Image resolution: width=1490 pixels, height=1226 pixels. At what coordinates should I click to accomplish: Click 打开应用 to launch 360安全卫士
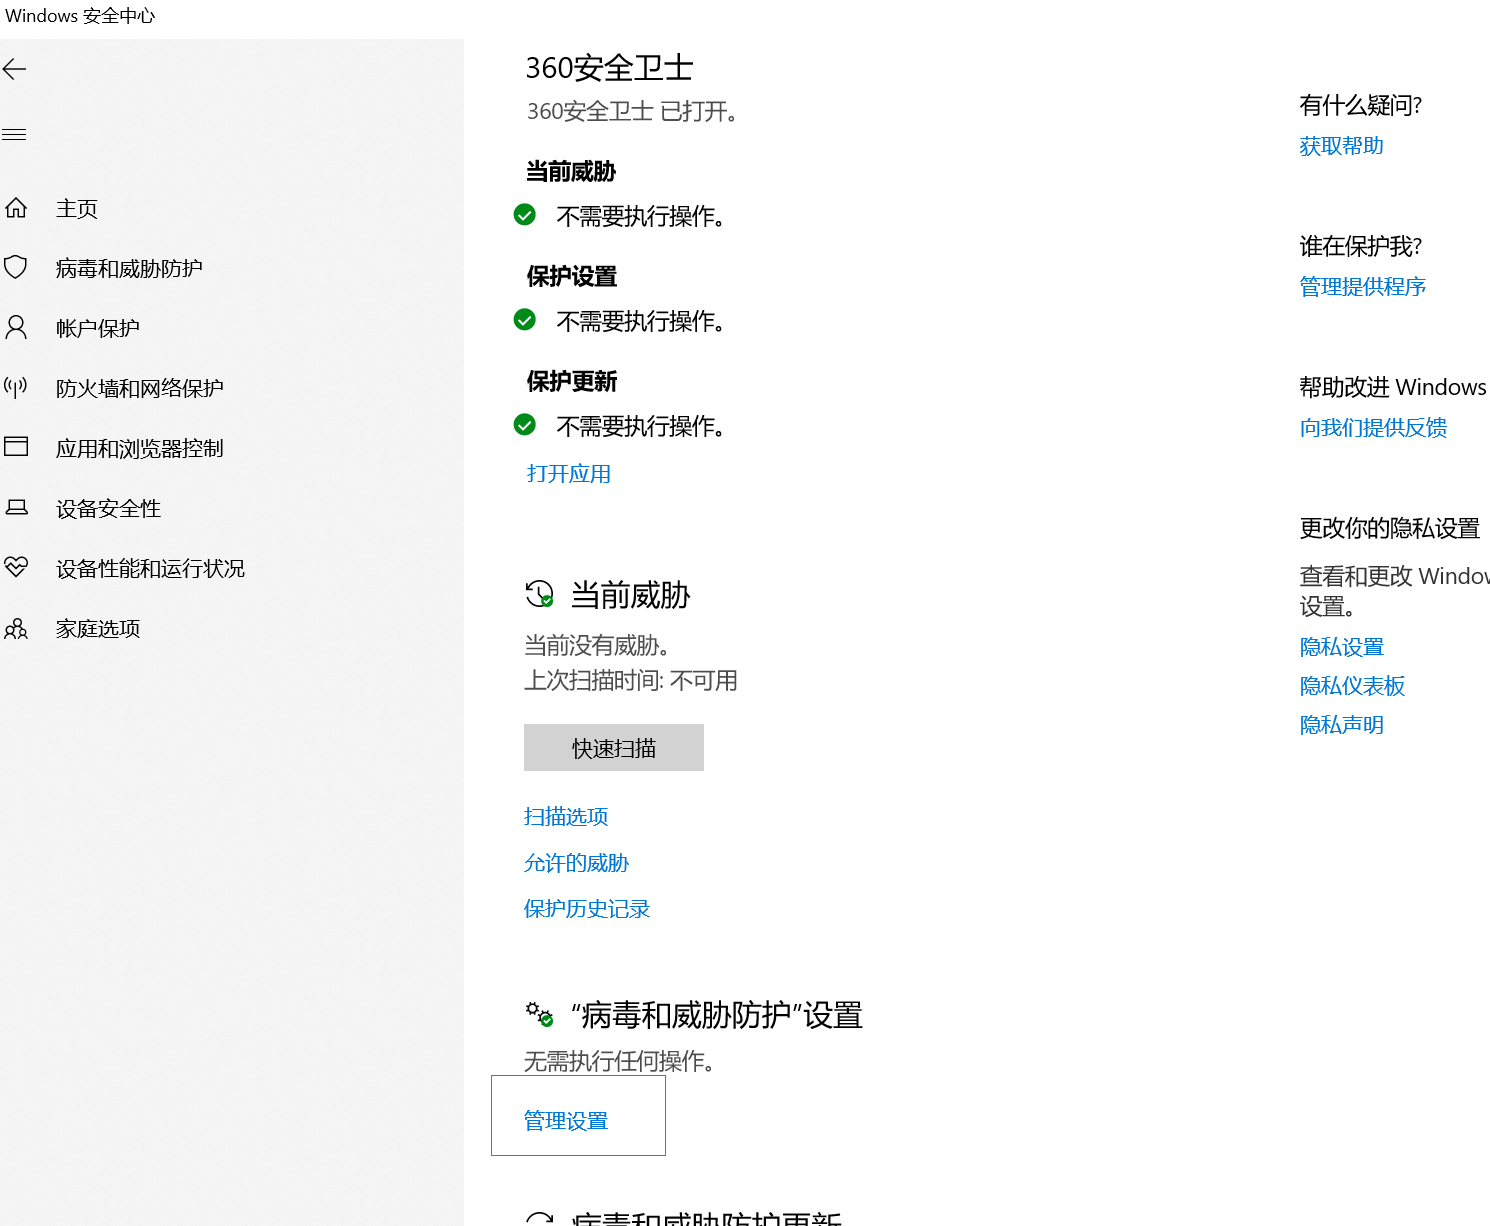pos(567,474)
